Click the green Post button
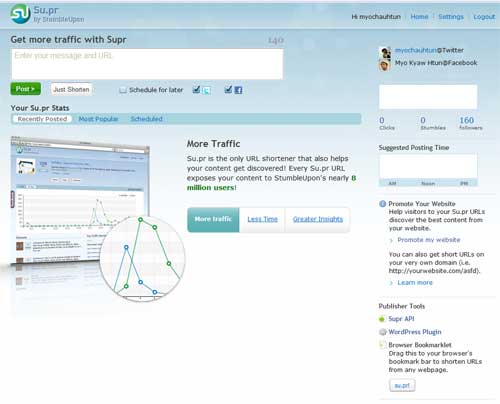The image size is (500, 404). pyautogui.click(x=26, y=89)
